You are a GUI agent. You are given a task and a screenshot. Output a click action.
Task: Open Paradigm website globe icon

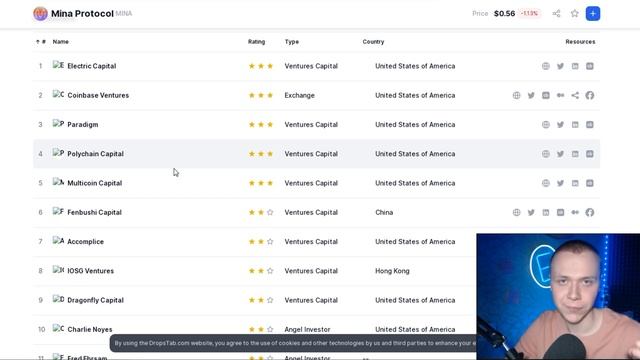pos(546,124)
